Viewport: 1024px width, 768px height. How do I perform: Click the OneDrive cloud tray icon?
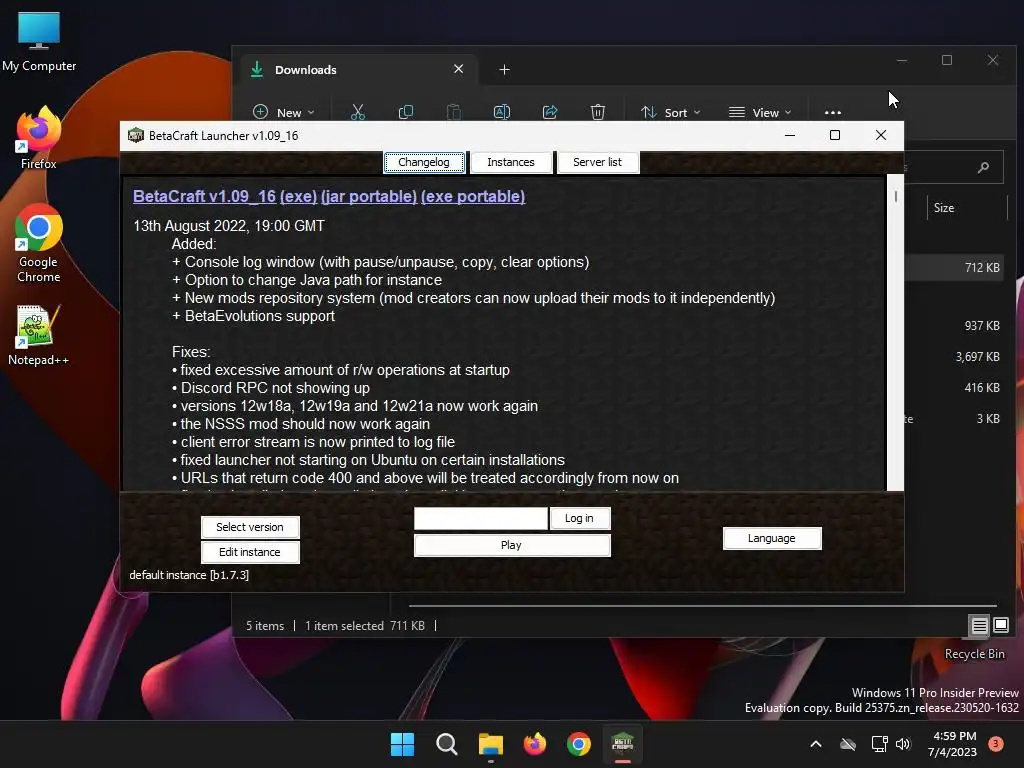click(x=848, y=744)
